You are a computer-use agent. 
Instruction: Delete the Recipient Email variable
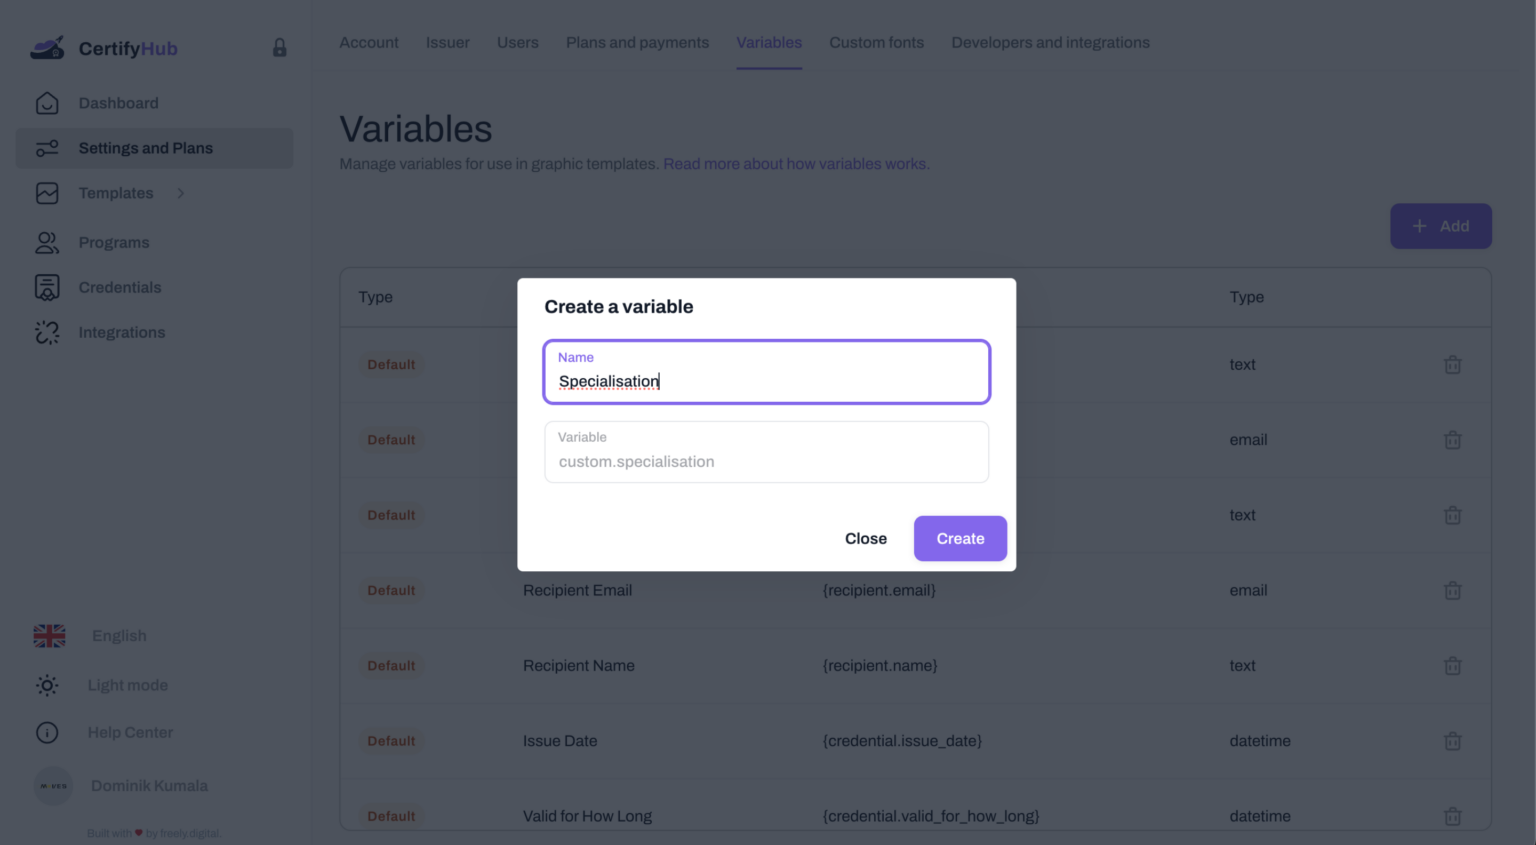point(1453,590)
